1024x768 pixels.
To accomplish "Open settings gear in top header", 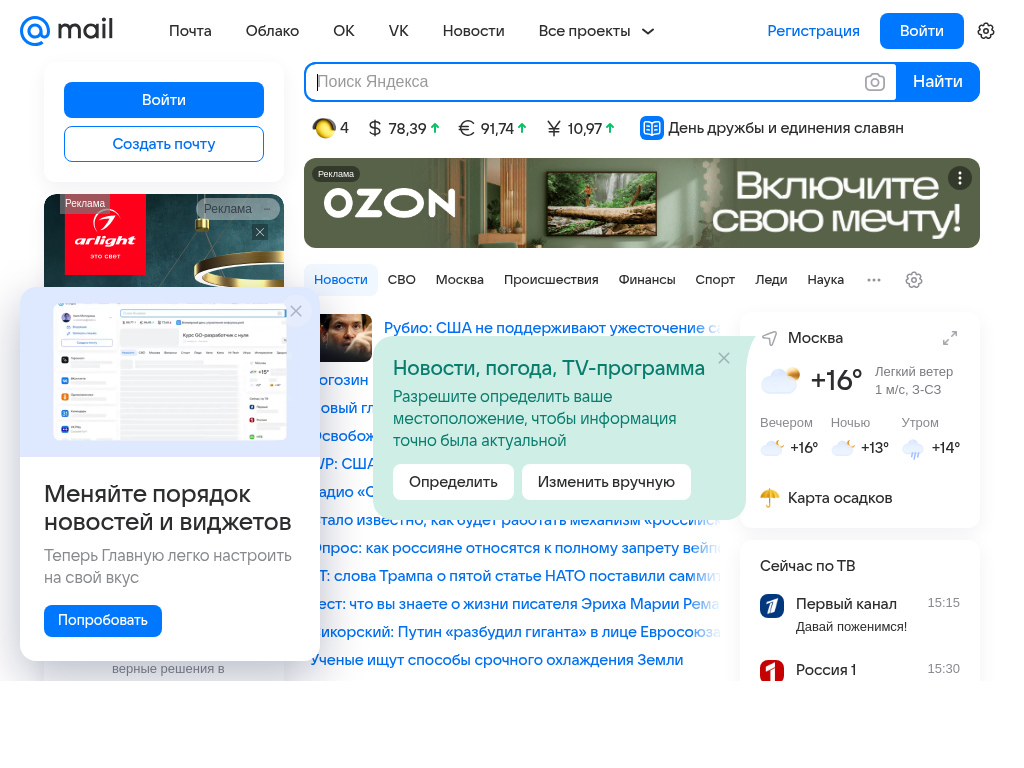I will [985, 31].
